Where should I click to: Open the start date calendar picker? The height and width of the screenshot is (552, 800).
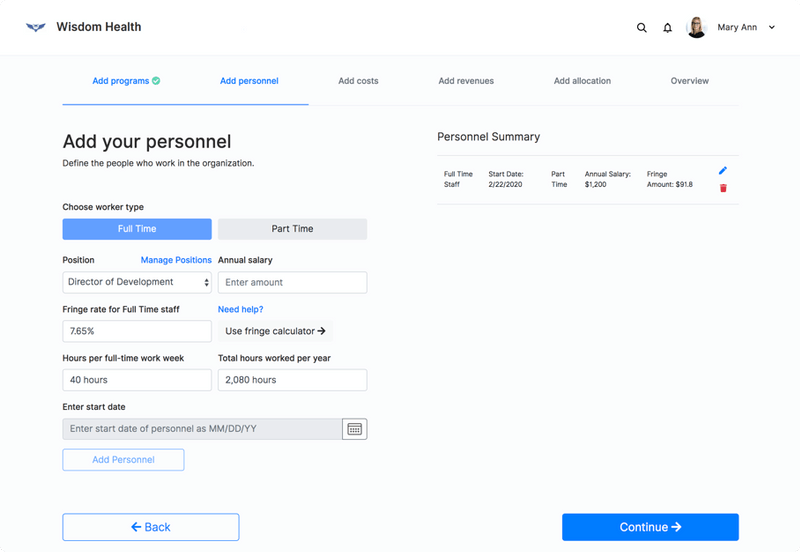(354, 429)
